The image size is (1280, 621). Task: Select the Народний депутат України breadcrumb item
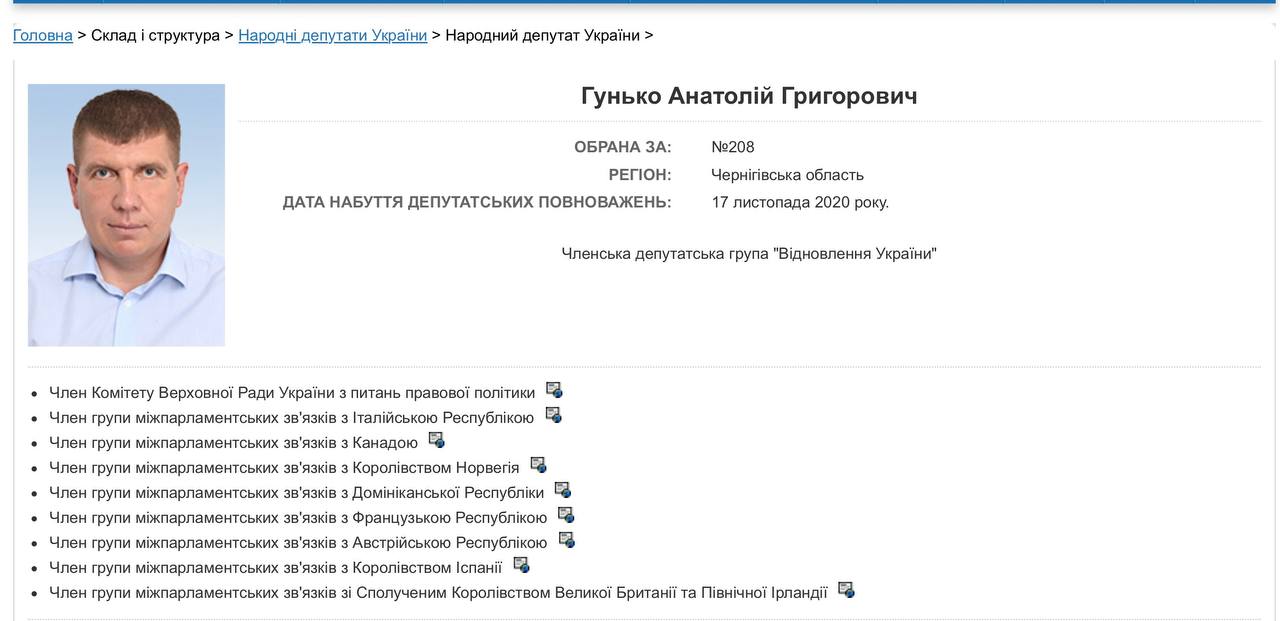click(542, 35)
